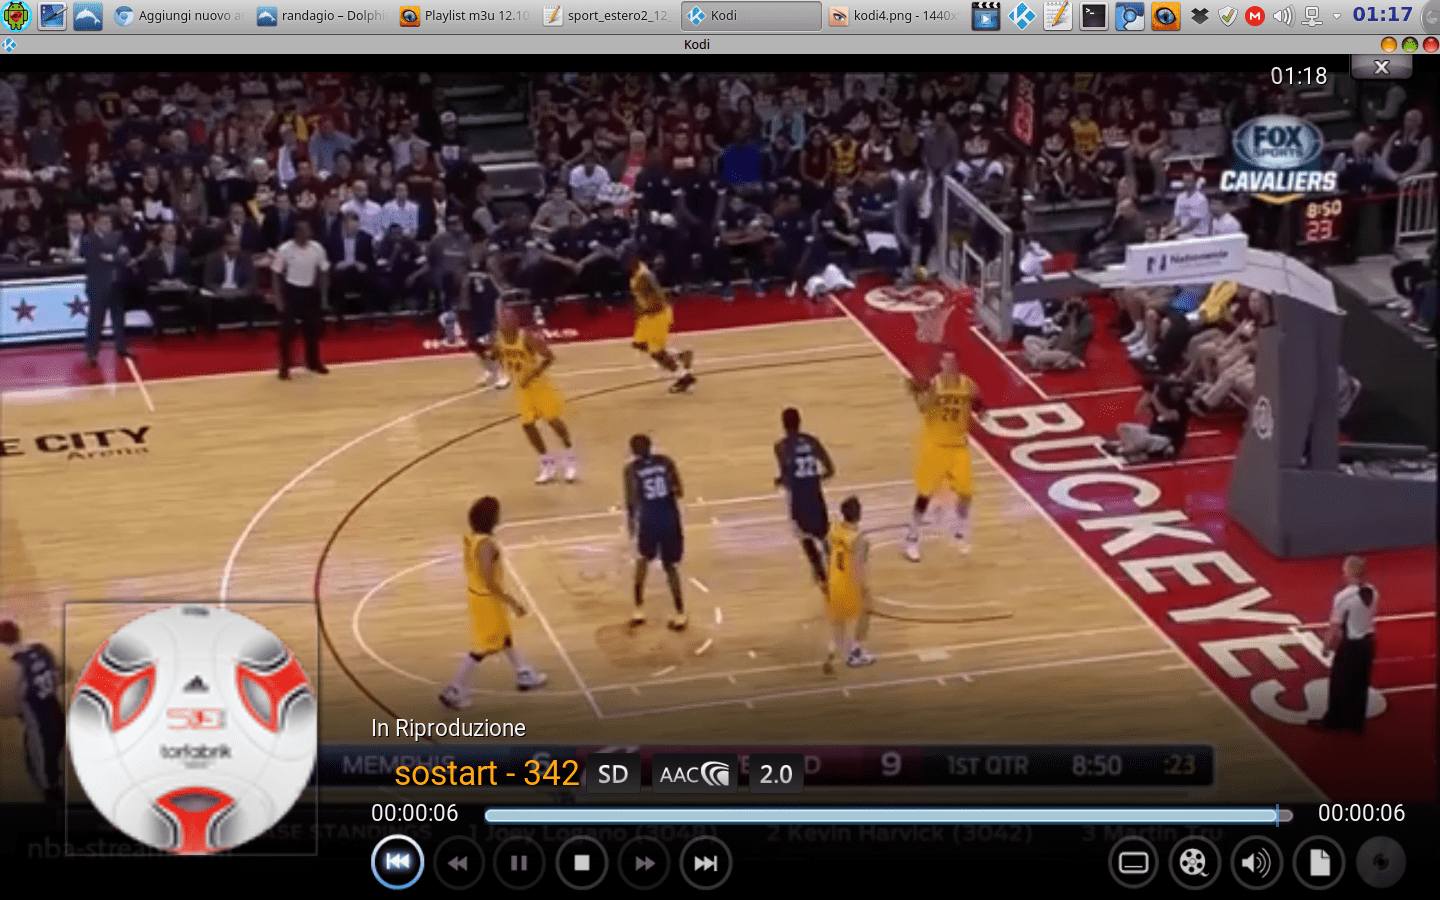Close Kodi window with red button
Viewport: 1440px width, 900px height.
[1430, 44]
